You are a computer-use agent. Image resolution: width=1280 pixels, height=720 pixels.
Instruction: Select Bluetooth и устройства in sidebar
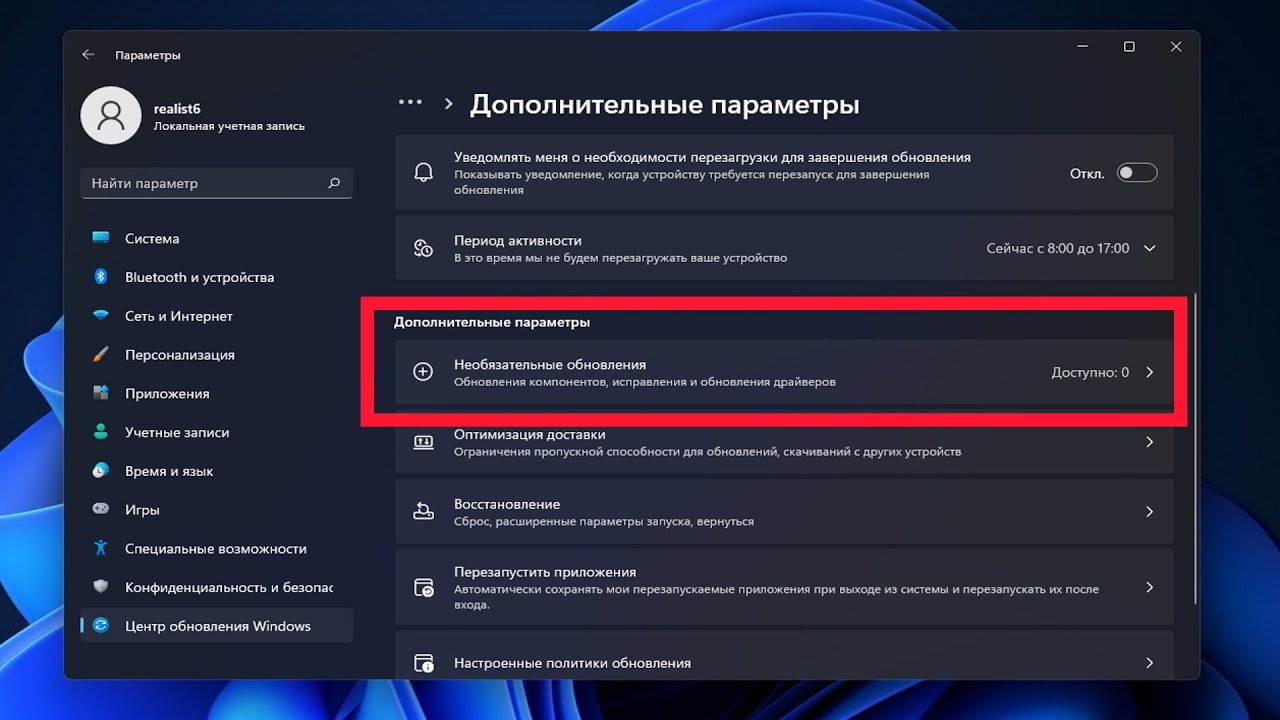point(216,277)
